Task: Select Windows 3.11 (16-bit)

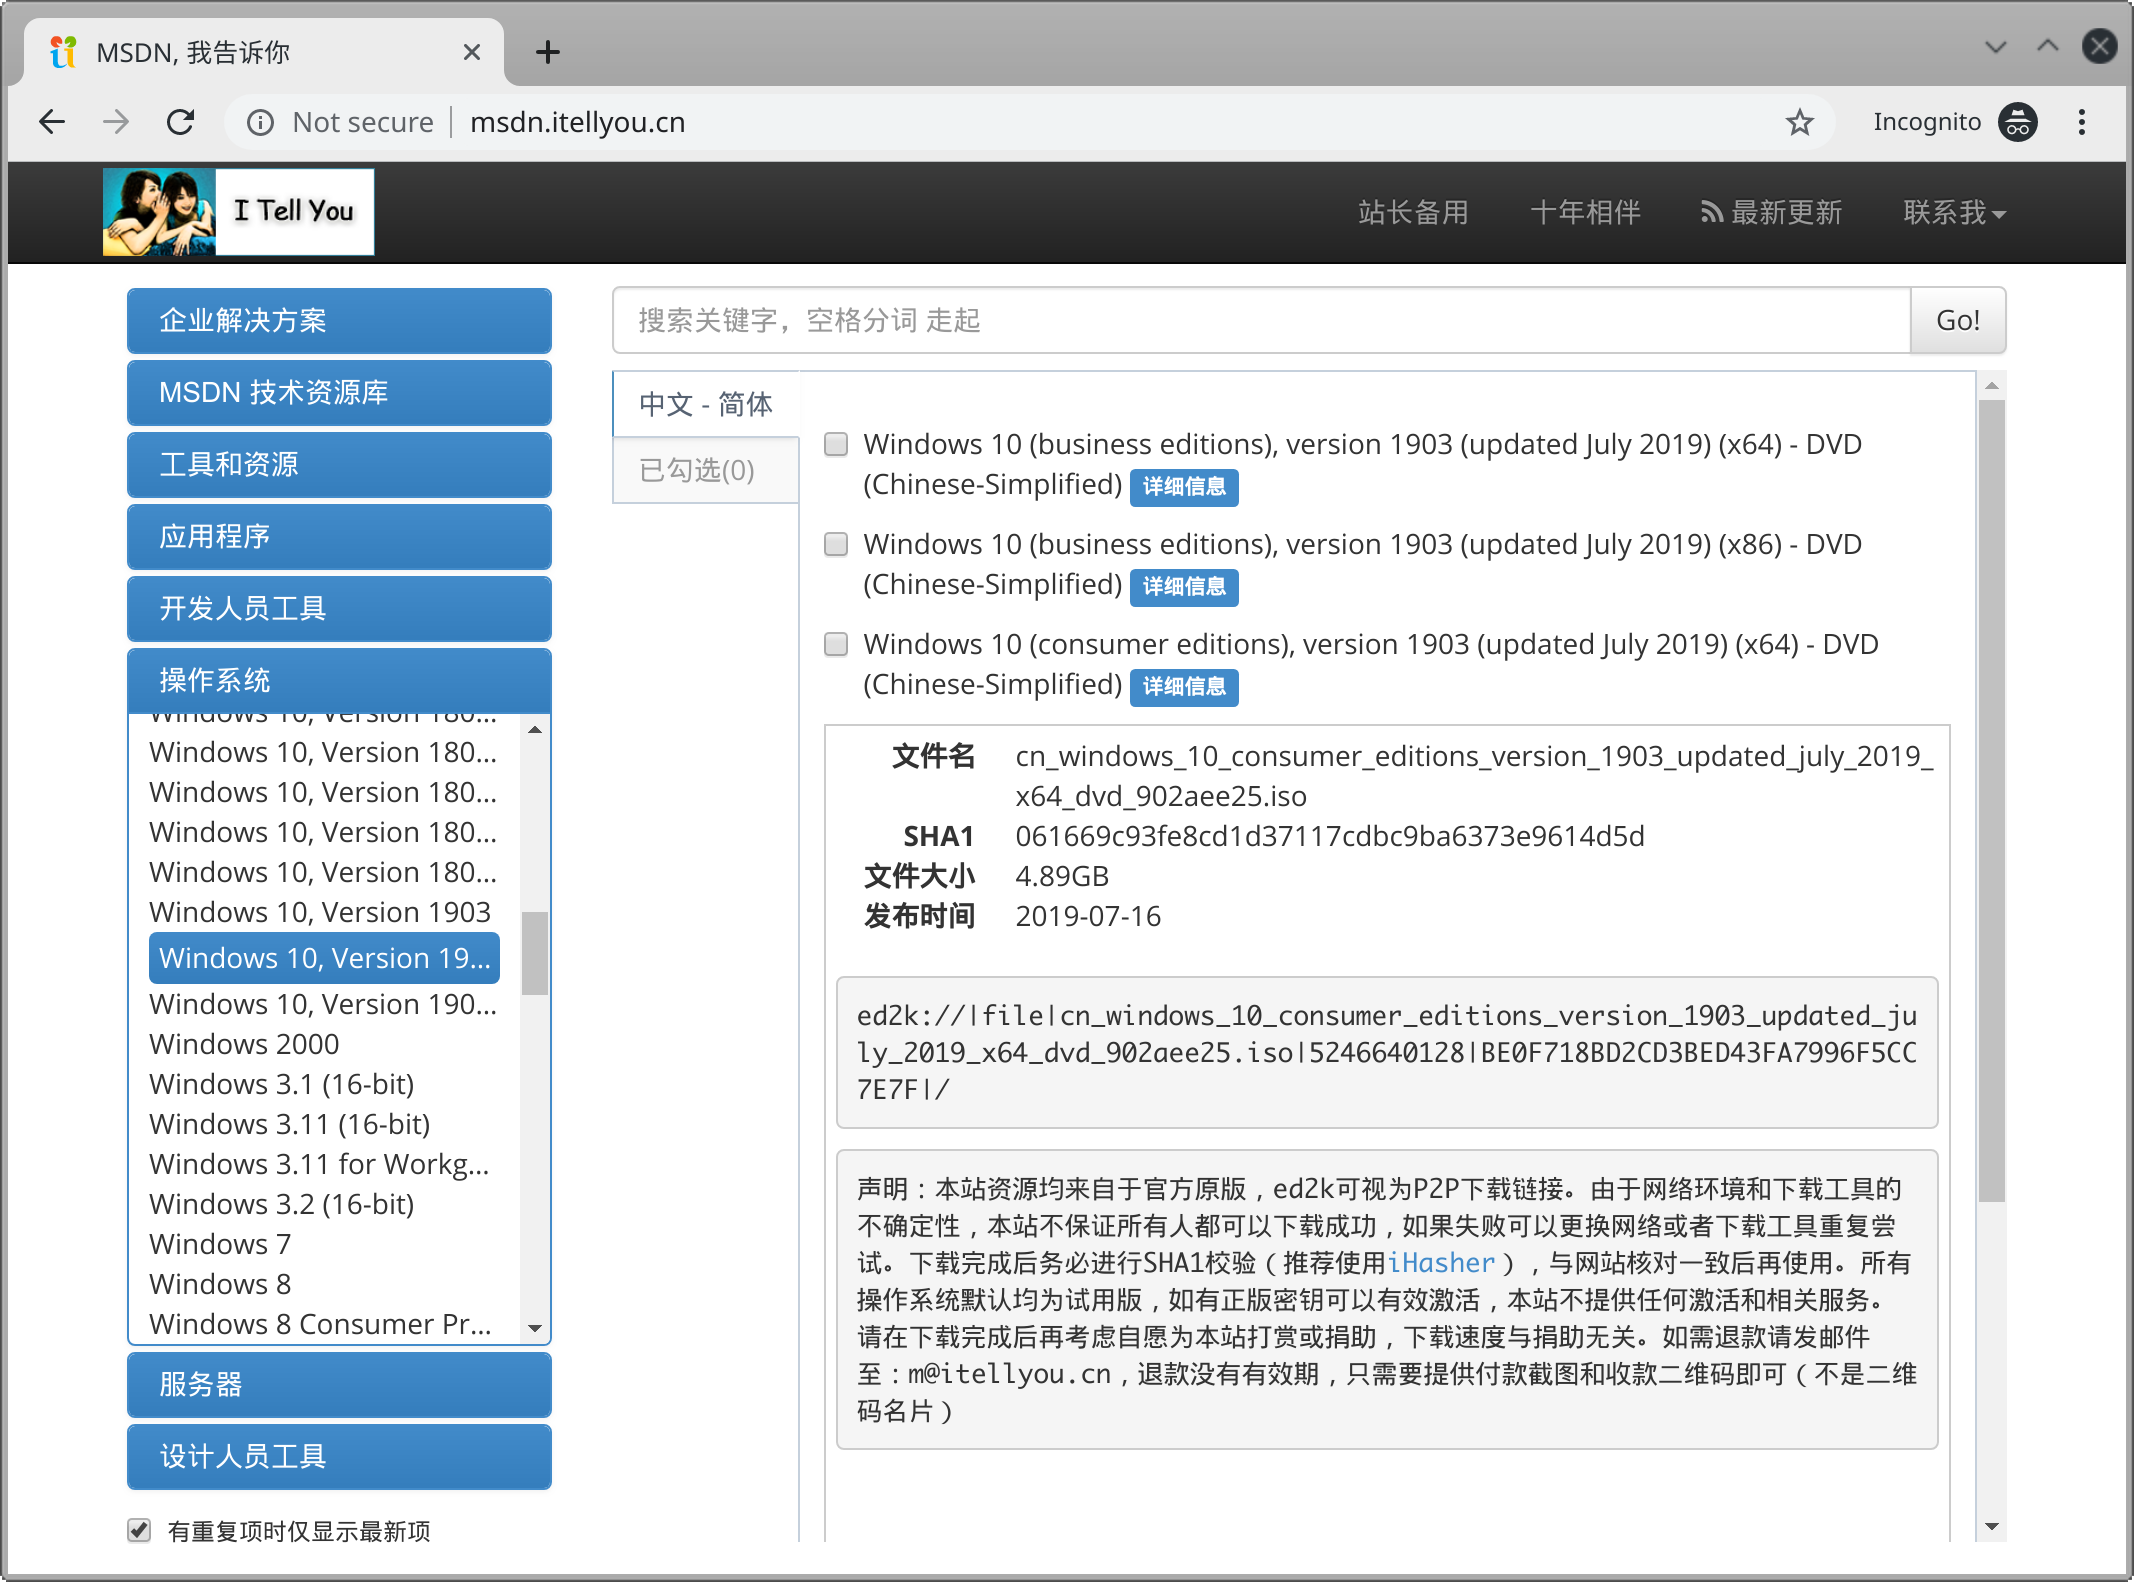Action: click(290, 1124)
